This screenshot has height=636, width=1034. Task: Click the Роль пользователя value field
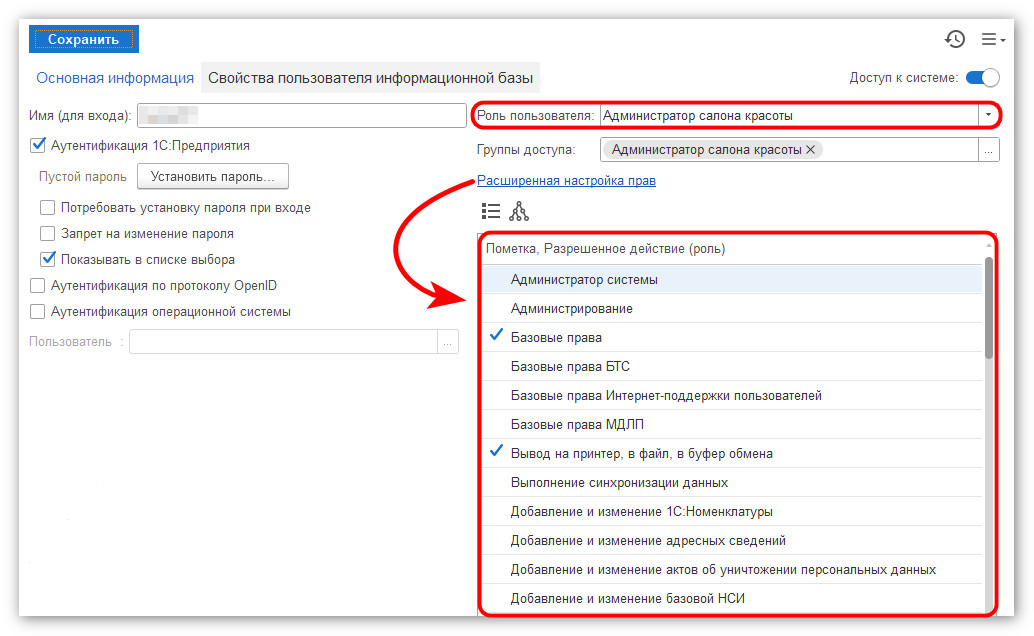(789, 115)
